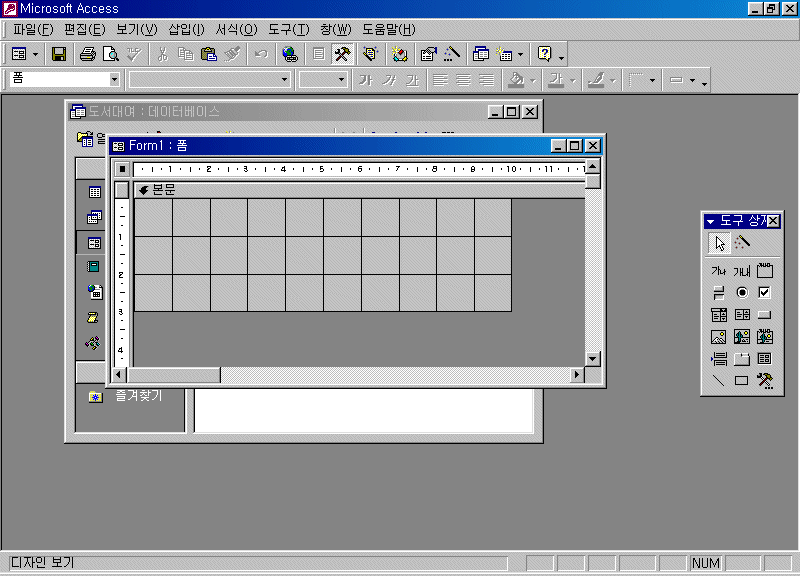Viewport: 800px width, 576px height.
Task: Select the Command Button tool in toolbox
Action: point(765,315)
